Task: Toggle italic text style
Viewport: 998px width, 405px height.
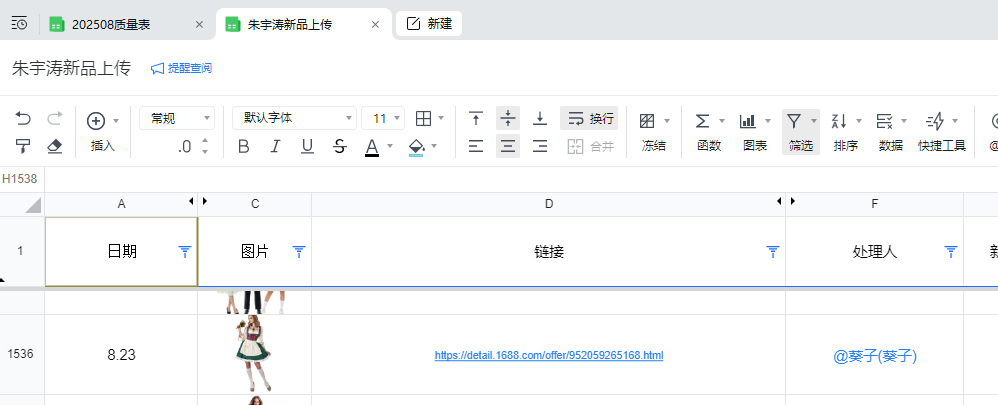Action: point(276,147)
